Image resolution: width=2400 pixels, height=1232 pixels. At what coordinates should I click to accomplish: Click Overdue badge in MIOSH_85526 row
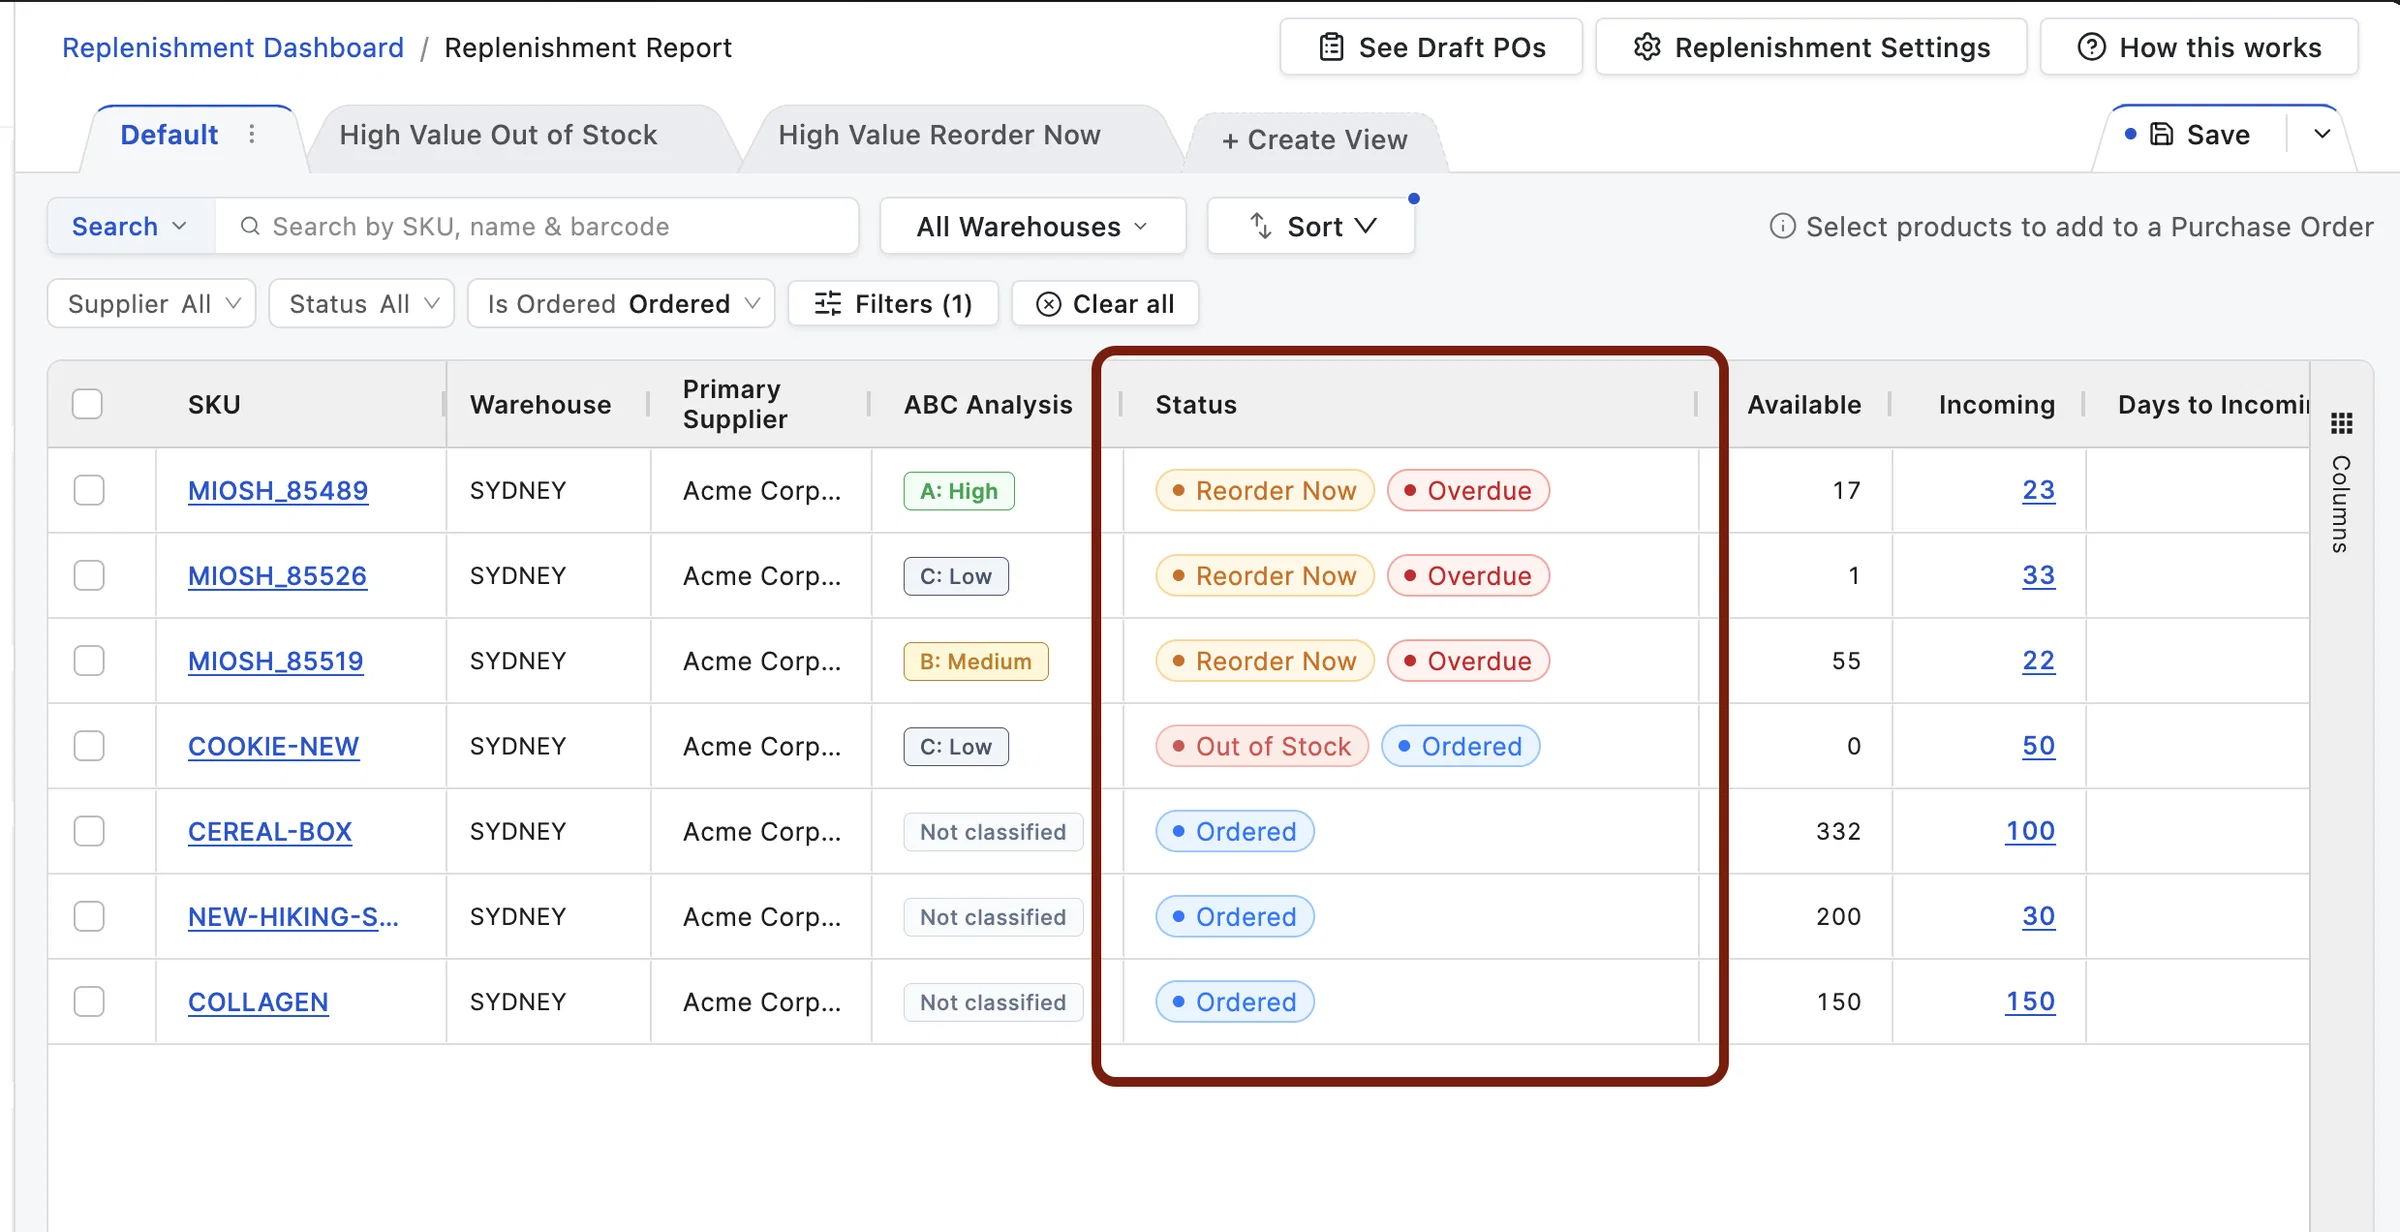pyautogui.click(x=1468, y=576)
